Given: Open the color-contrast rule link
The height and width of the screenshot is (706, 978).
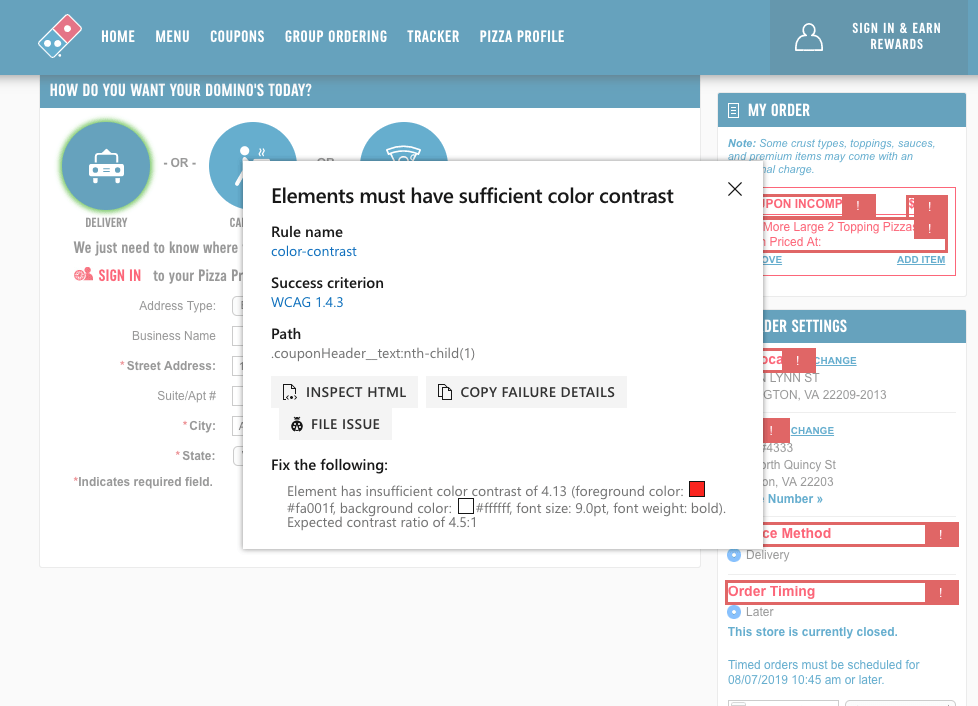Looking at the screenshot, I should pyautogui.click(x=314, y=251).
